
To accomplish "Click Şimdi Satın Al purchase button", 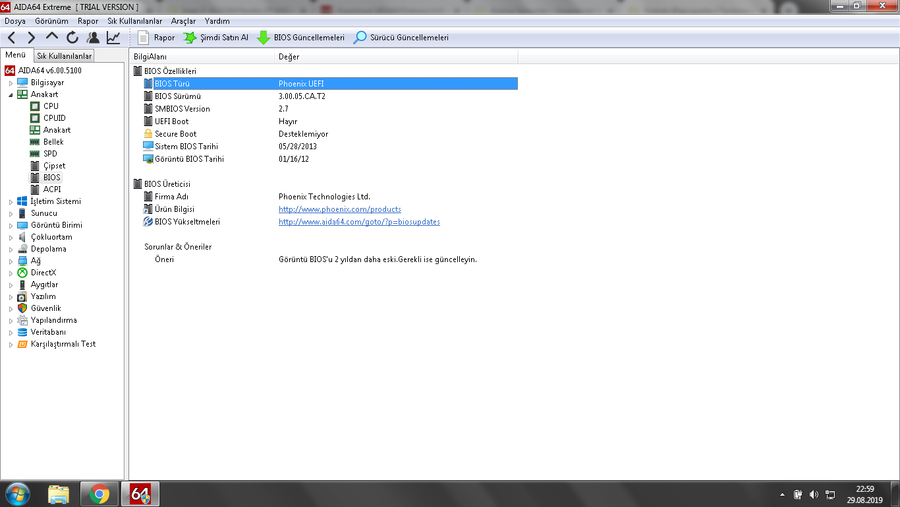I will 216,38.
